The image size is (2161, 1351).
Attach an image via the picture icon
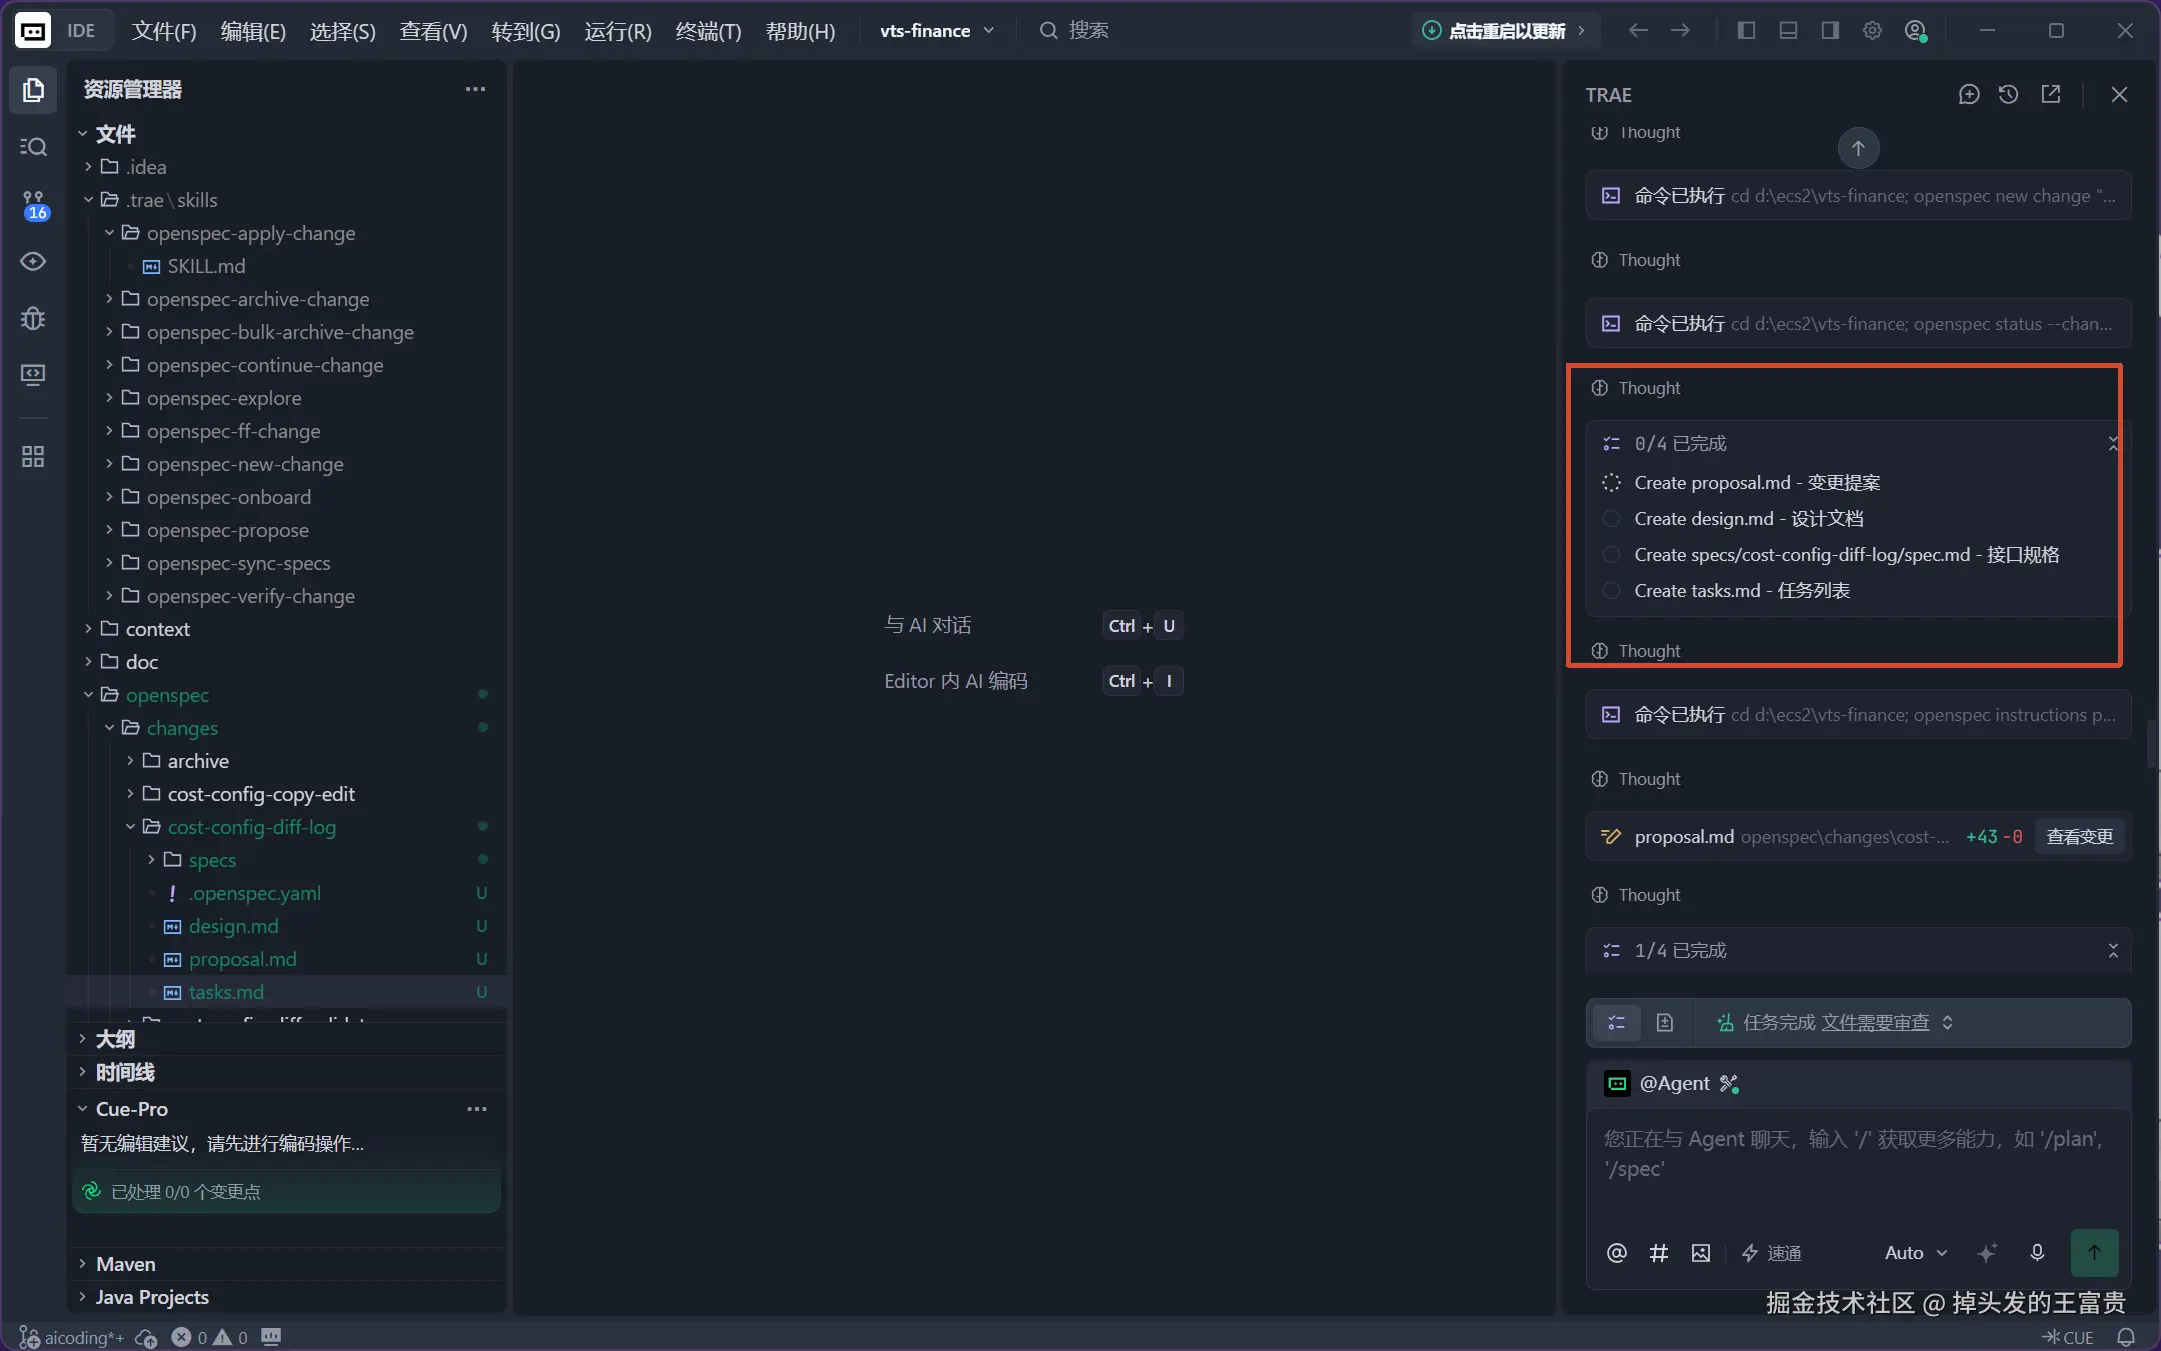click(x=1700, y=1253)
